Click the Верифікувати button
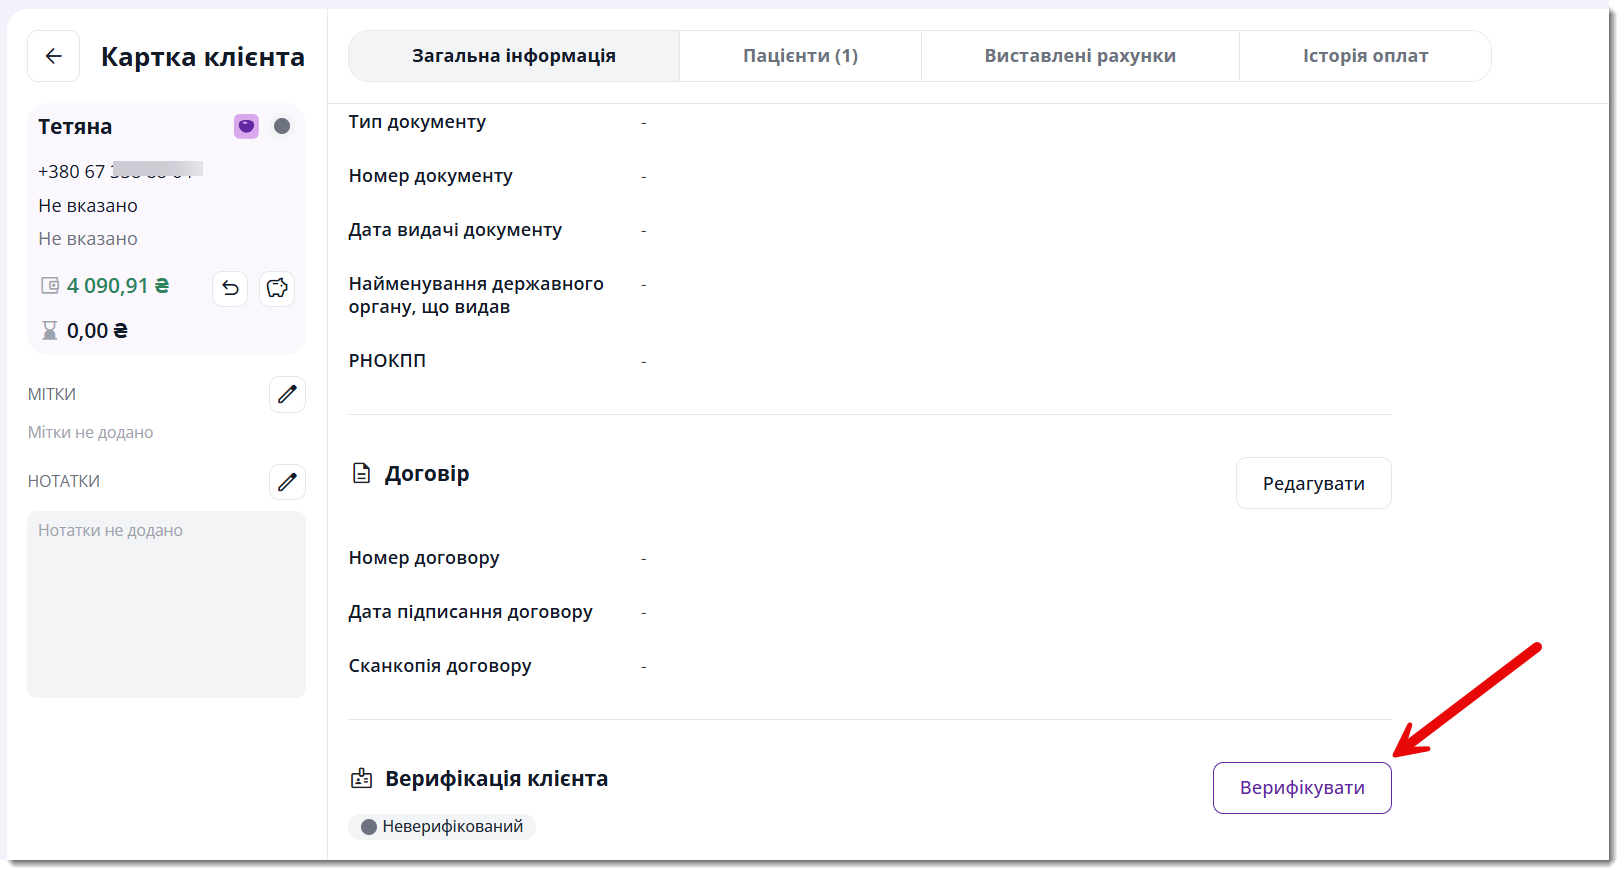Viewport: 1624px width, 875px height. [x=1302, y=788]
